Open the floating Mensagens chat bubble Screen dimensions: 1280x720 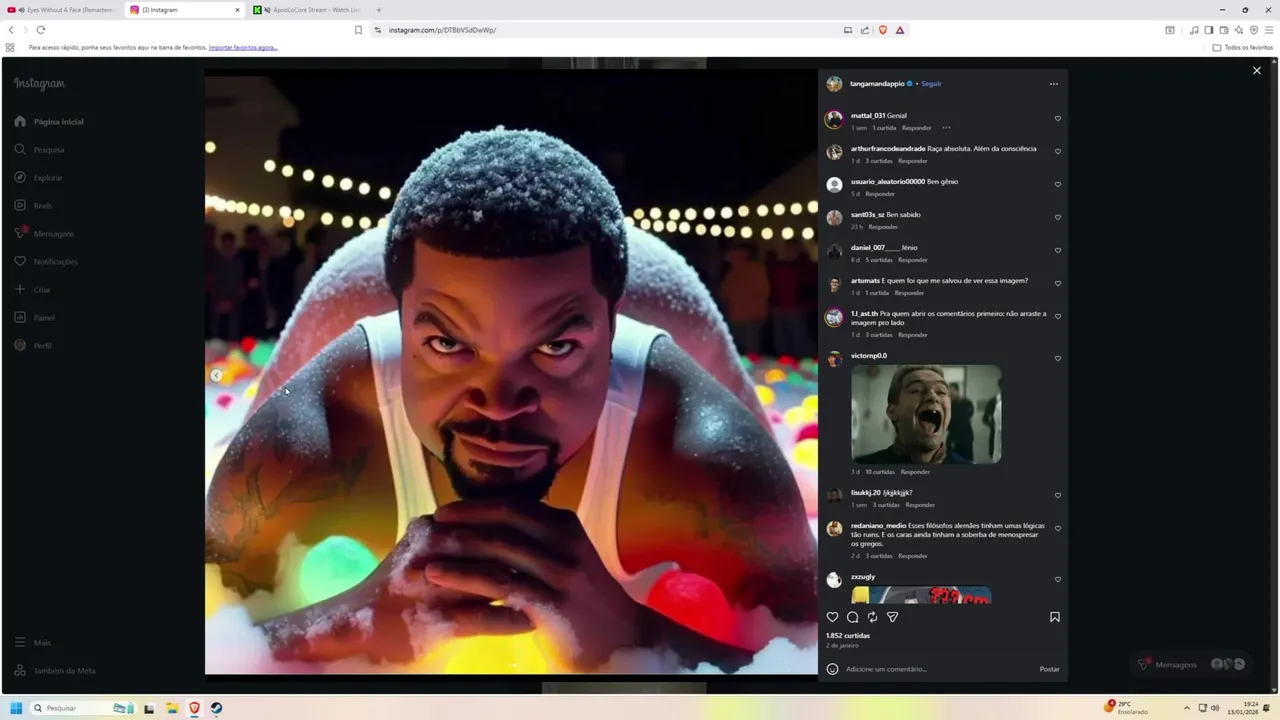pos(1191,664)
